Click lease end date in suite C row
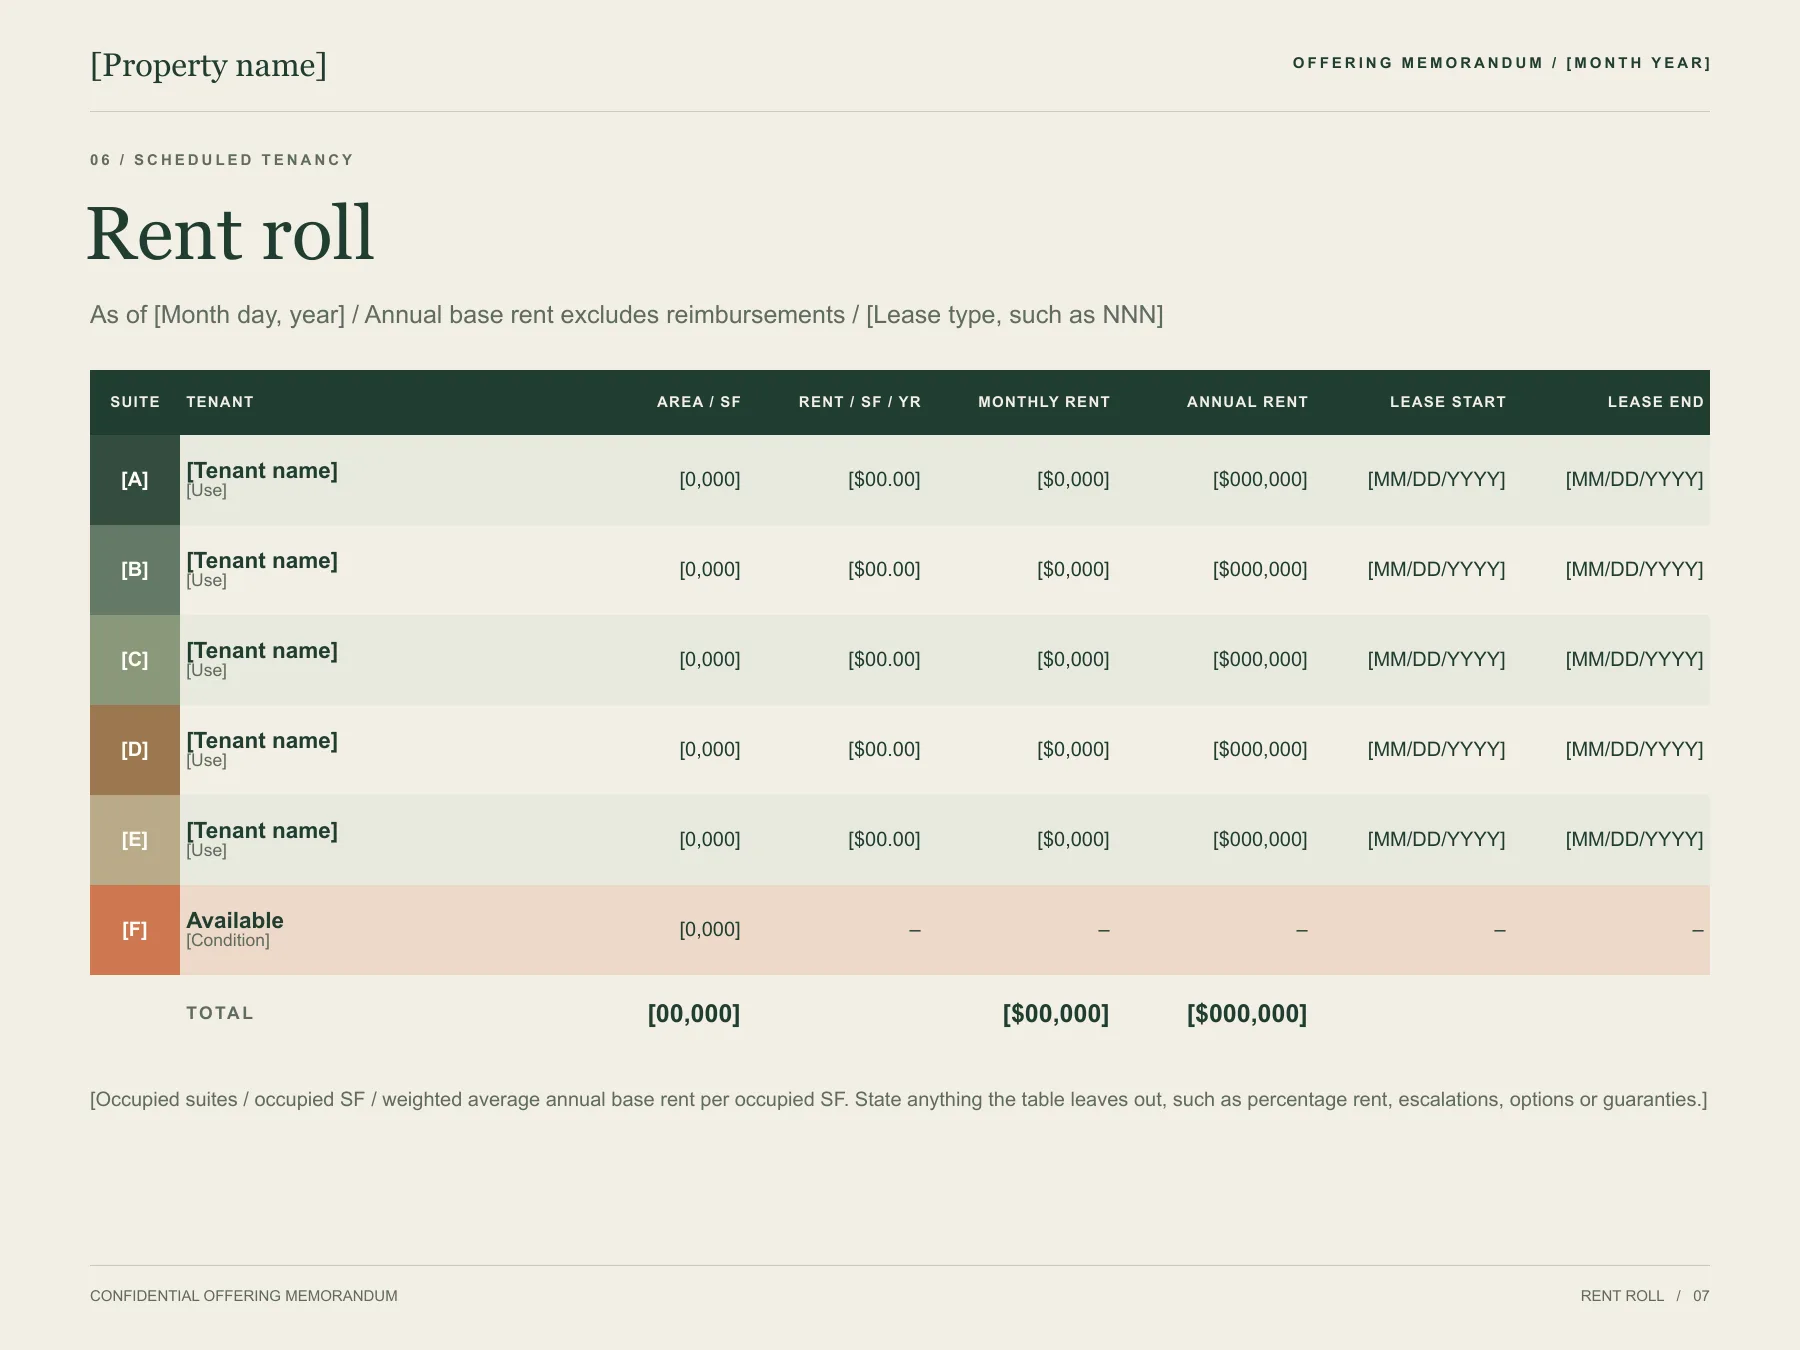Screen dimensions: 1800x1350 (1634, 660)
